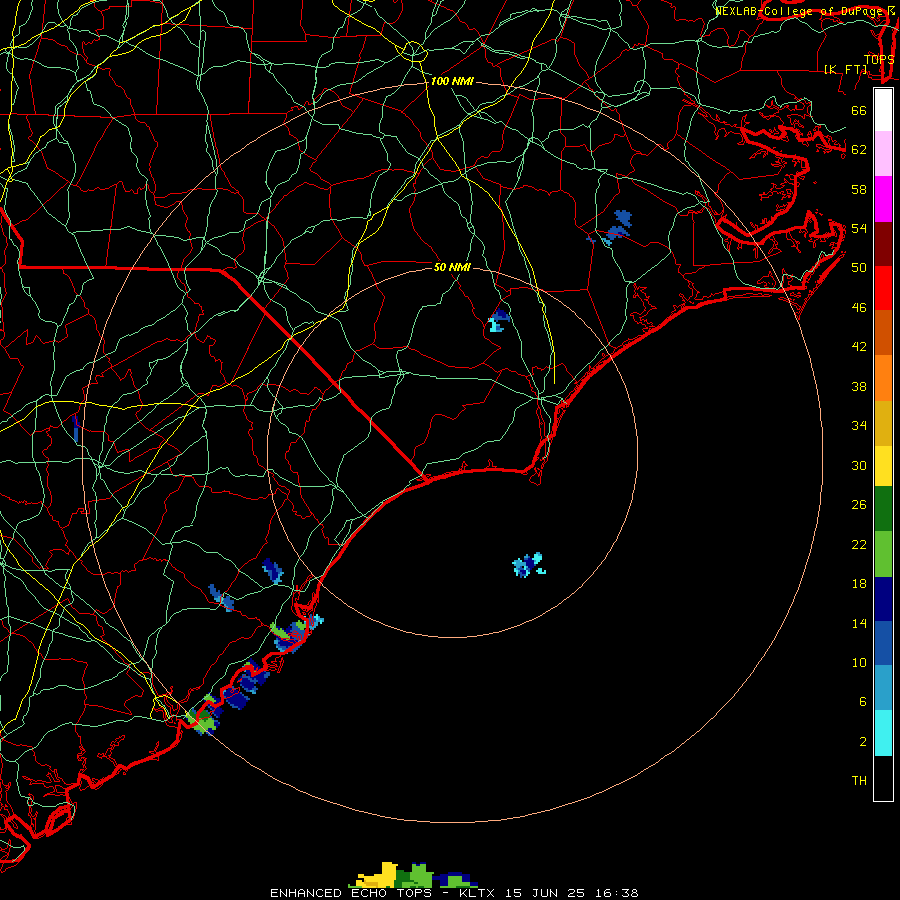Image resolution: width=900 pixels, height=900 pixels.
Task: Click the "TH" legend label
Action: (859, 781)
